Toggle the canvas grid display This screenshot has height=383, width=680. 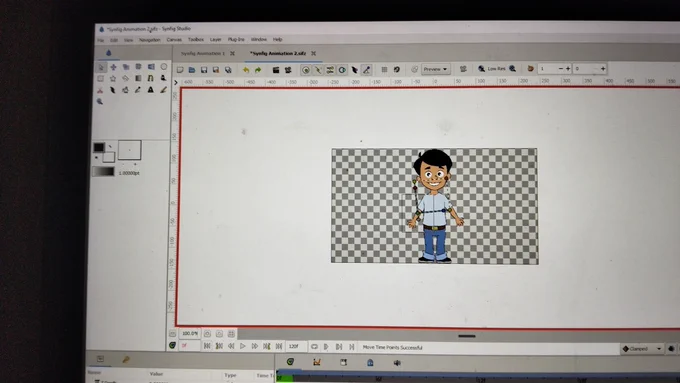[384, 69]
